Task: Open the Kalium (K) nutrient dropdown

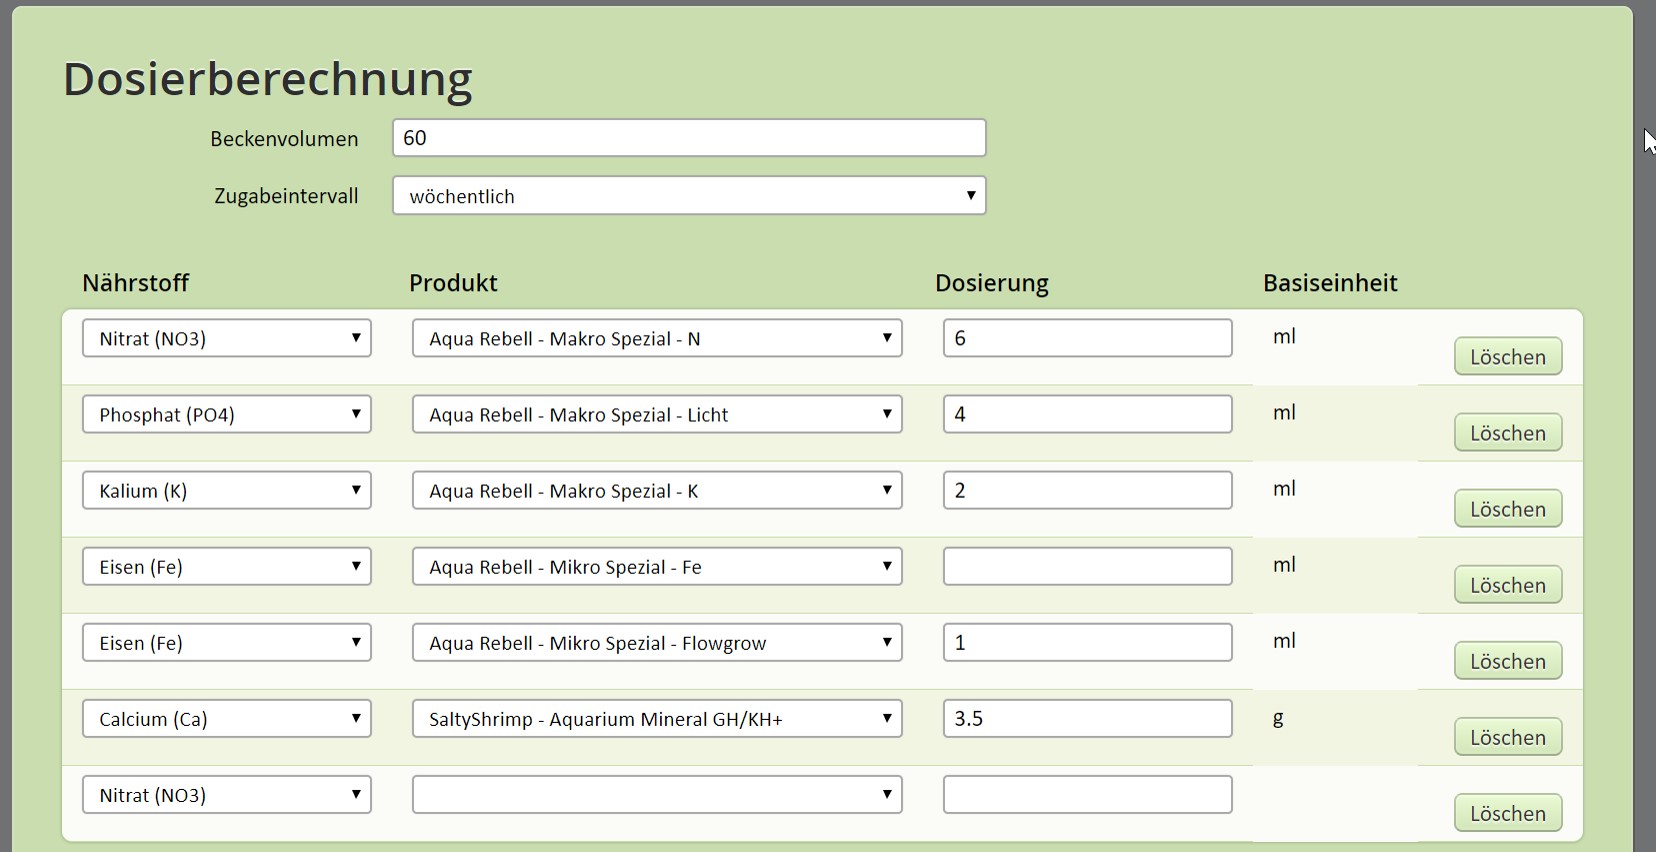Action: (227, 490)
